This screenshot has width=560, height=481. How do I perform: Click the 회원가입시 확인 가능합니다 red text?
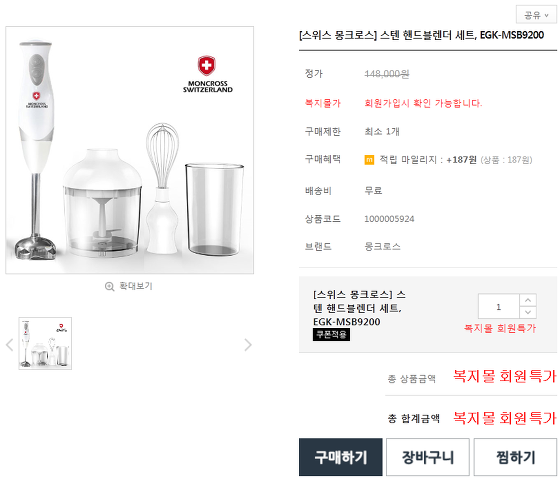(423, 103)
